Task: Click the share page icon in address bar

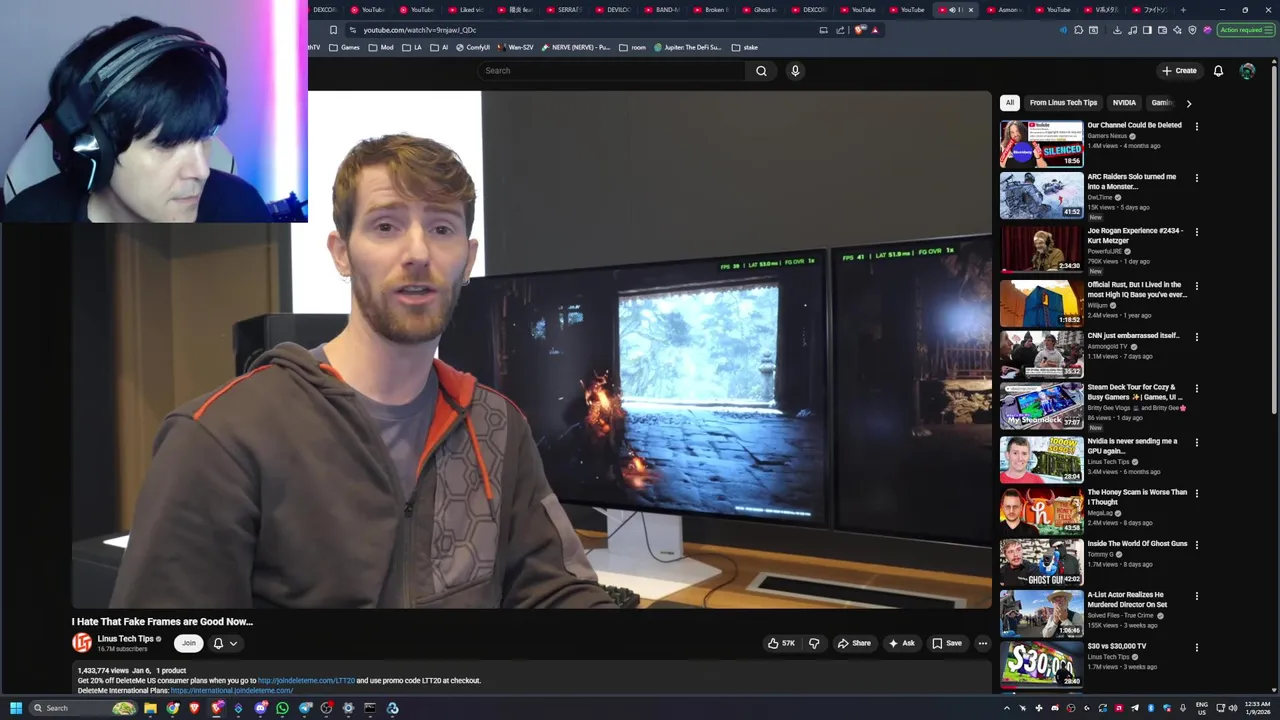Action: pyautogui.click(x=840, y=30)
